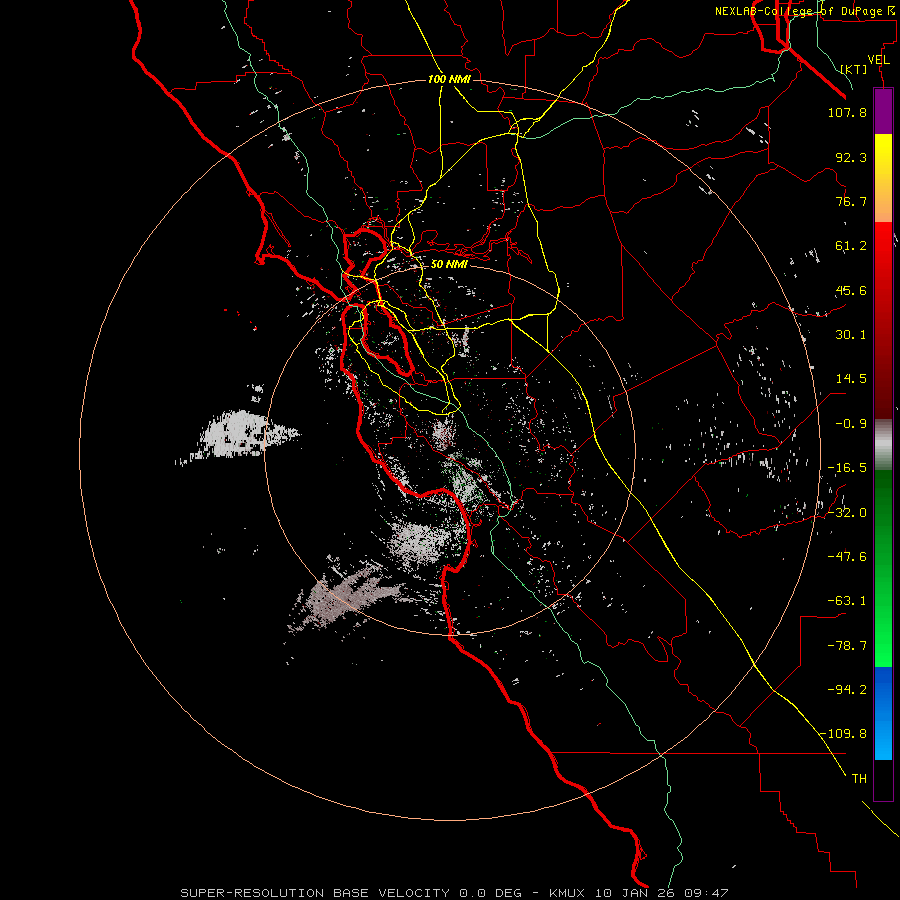Click the 107.8 velocity scale value

847,112
